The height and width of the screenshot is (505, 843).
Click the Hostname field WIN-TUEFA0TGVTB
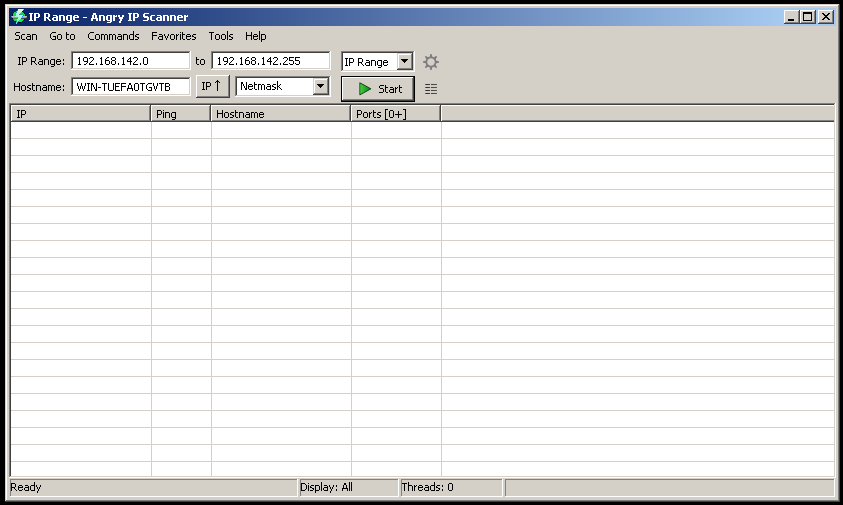point(131,87)
